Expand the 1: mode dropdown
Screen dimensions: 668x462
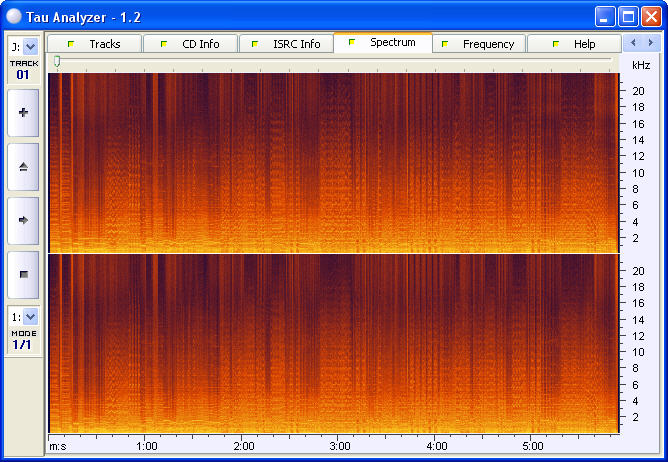point(30,316)
